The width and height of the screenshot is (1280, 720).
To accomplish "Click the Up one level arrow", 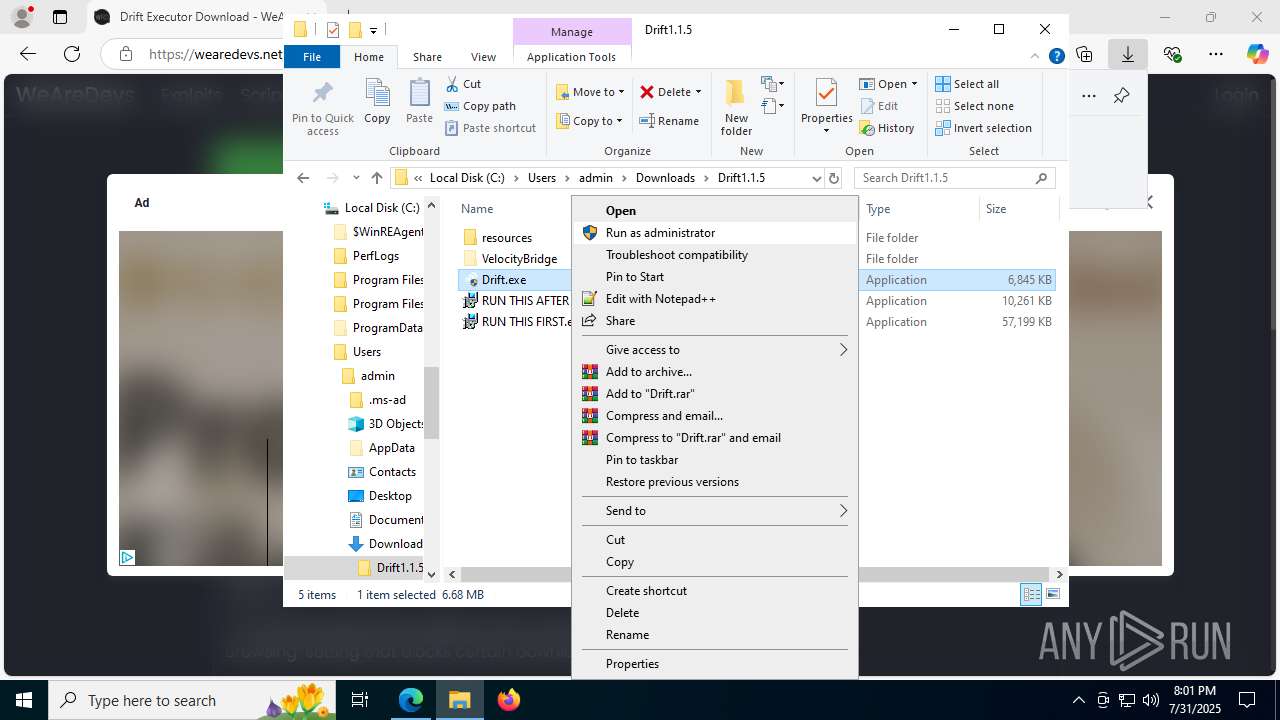I will (x=376, y=178).
